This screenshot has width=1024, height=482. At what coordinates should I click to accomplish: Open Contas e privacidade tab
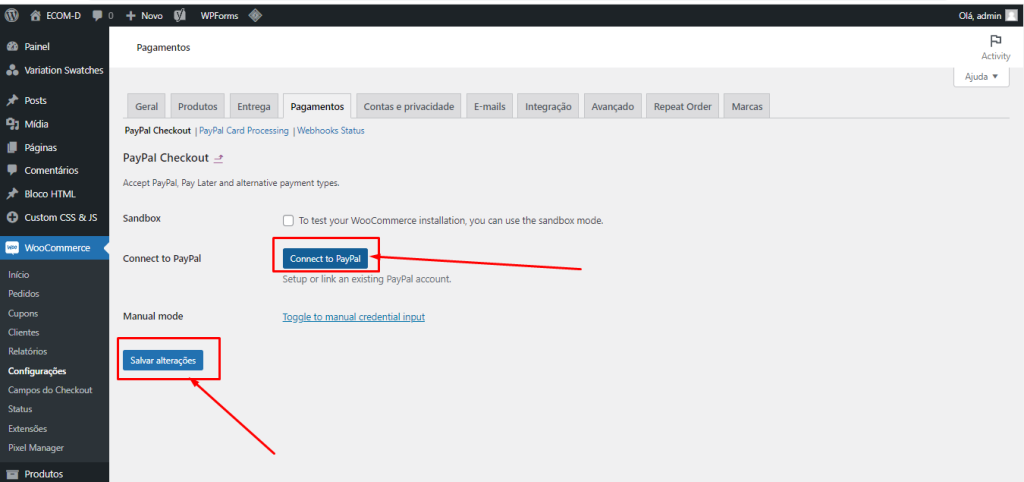409,106
